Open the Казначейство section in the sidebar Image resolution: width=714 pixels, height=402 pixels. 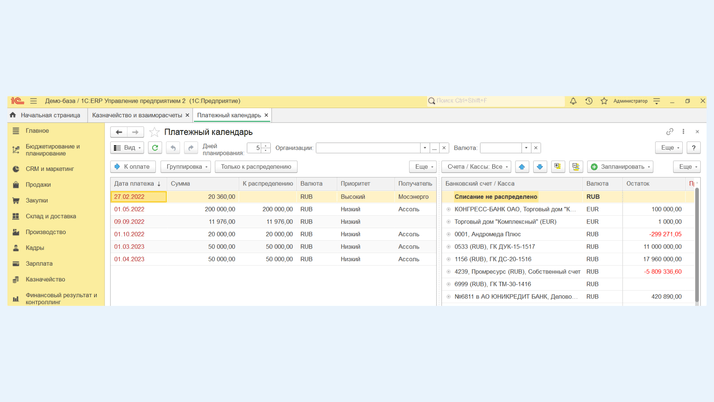45,279
